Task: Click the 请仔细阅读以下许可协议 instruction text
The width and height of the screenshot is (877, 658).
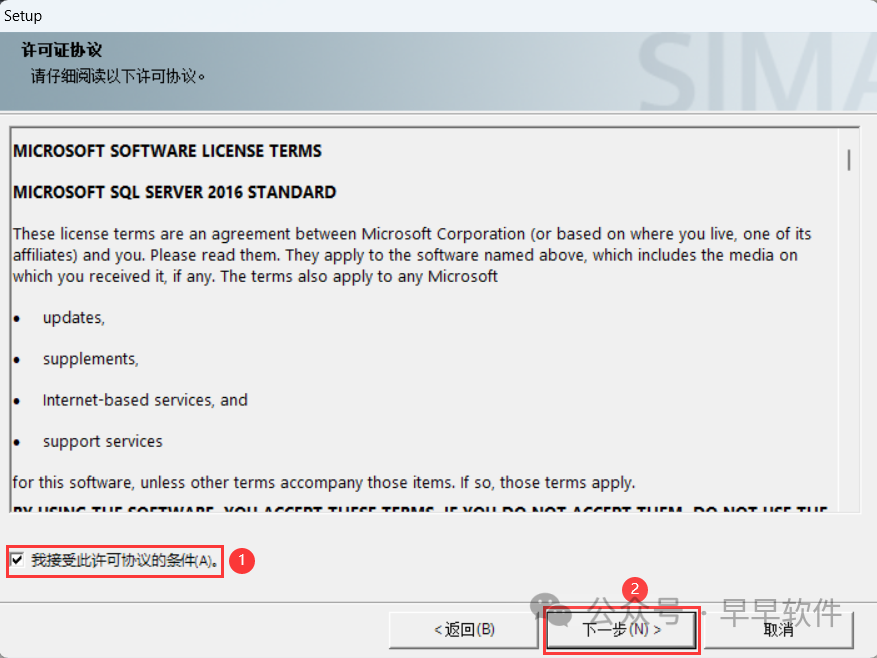Action: 118,75
